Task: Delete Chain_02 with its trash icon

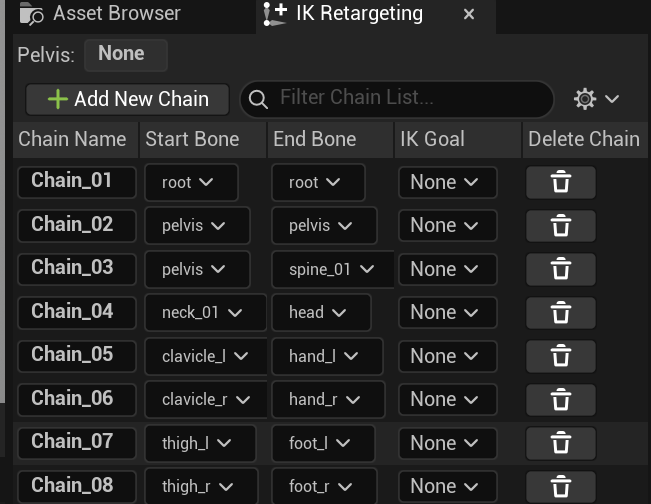Action: [x=560, y=226]
